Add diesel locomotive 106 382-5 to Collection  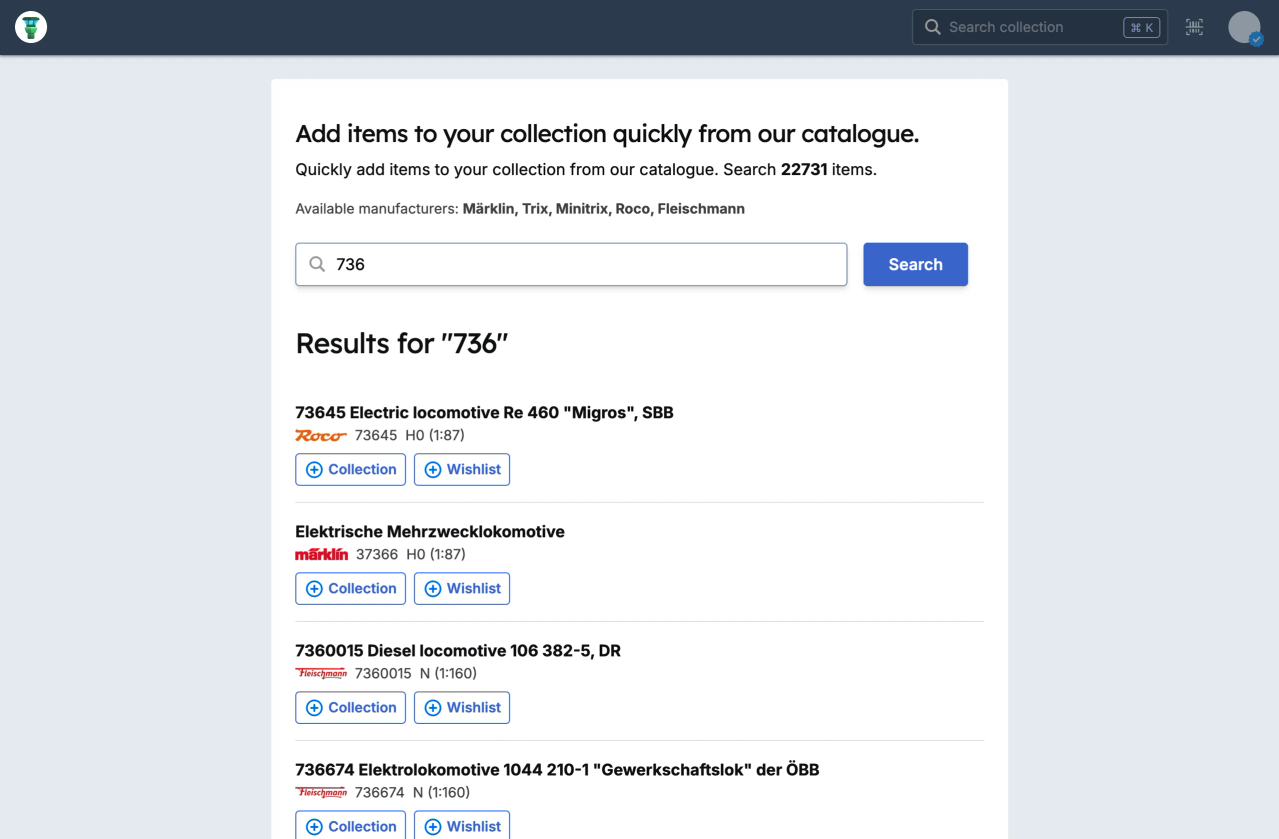[350, 707]
